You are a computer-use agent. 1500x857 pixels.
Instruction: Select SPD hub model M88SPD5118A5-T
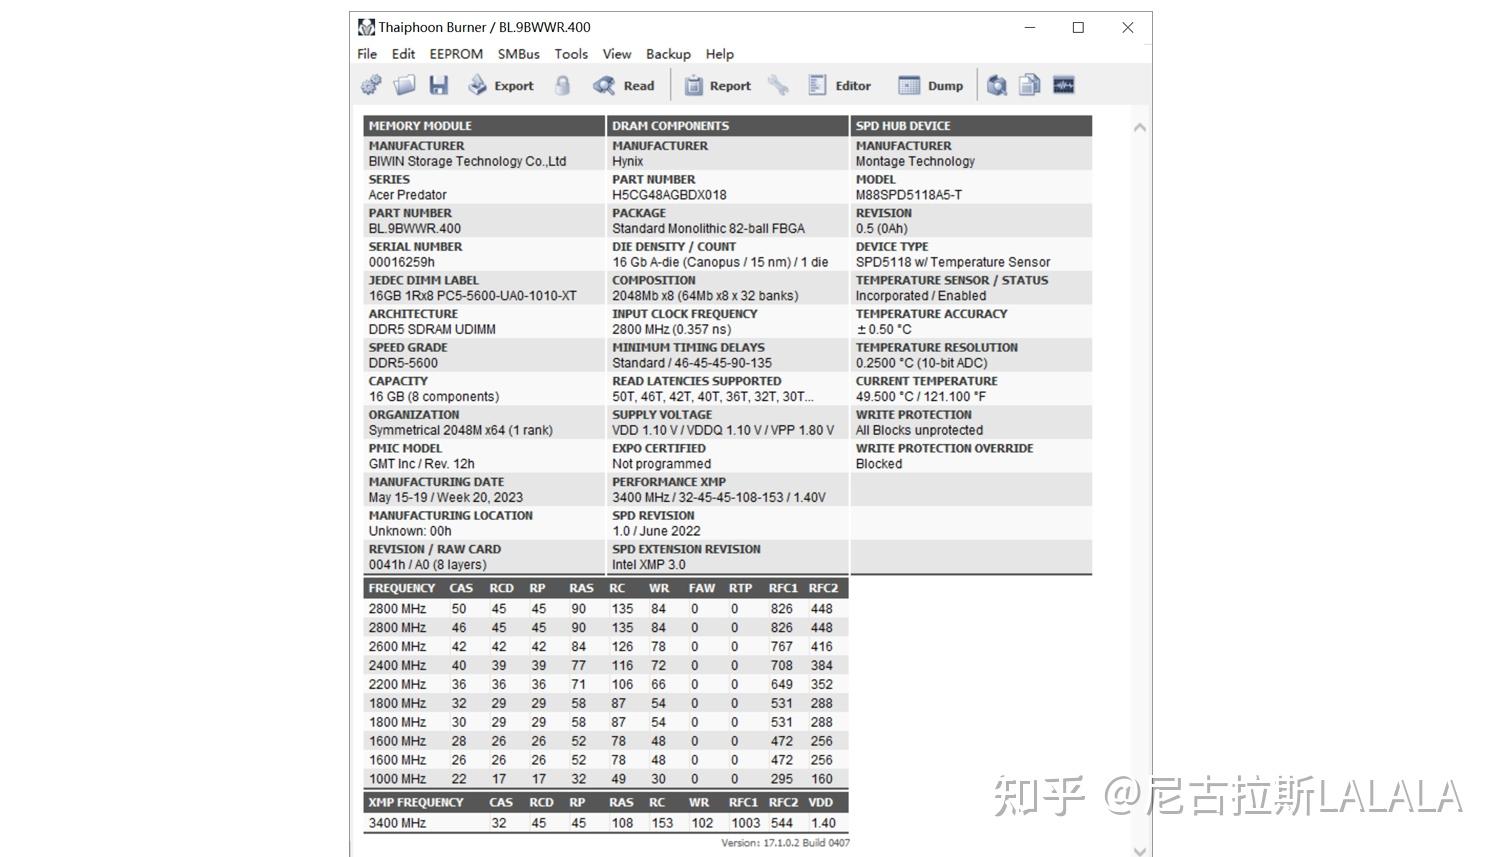click(x=908, y=195)
